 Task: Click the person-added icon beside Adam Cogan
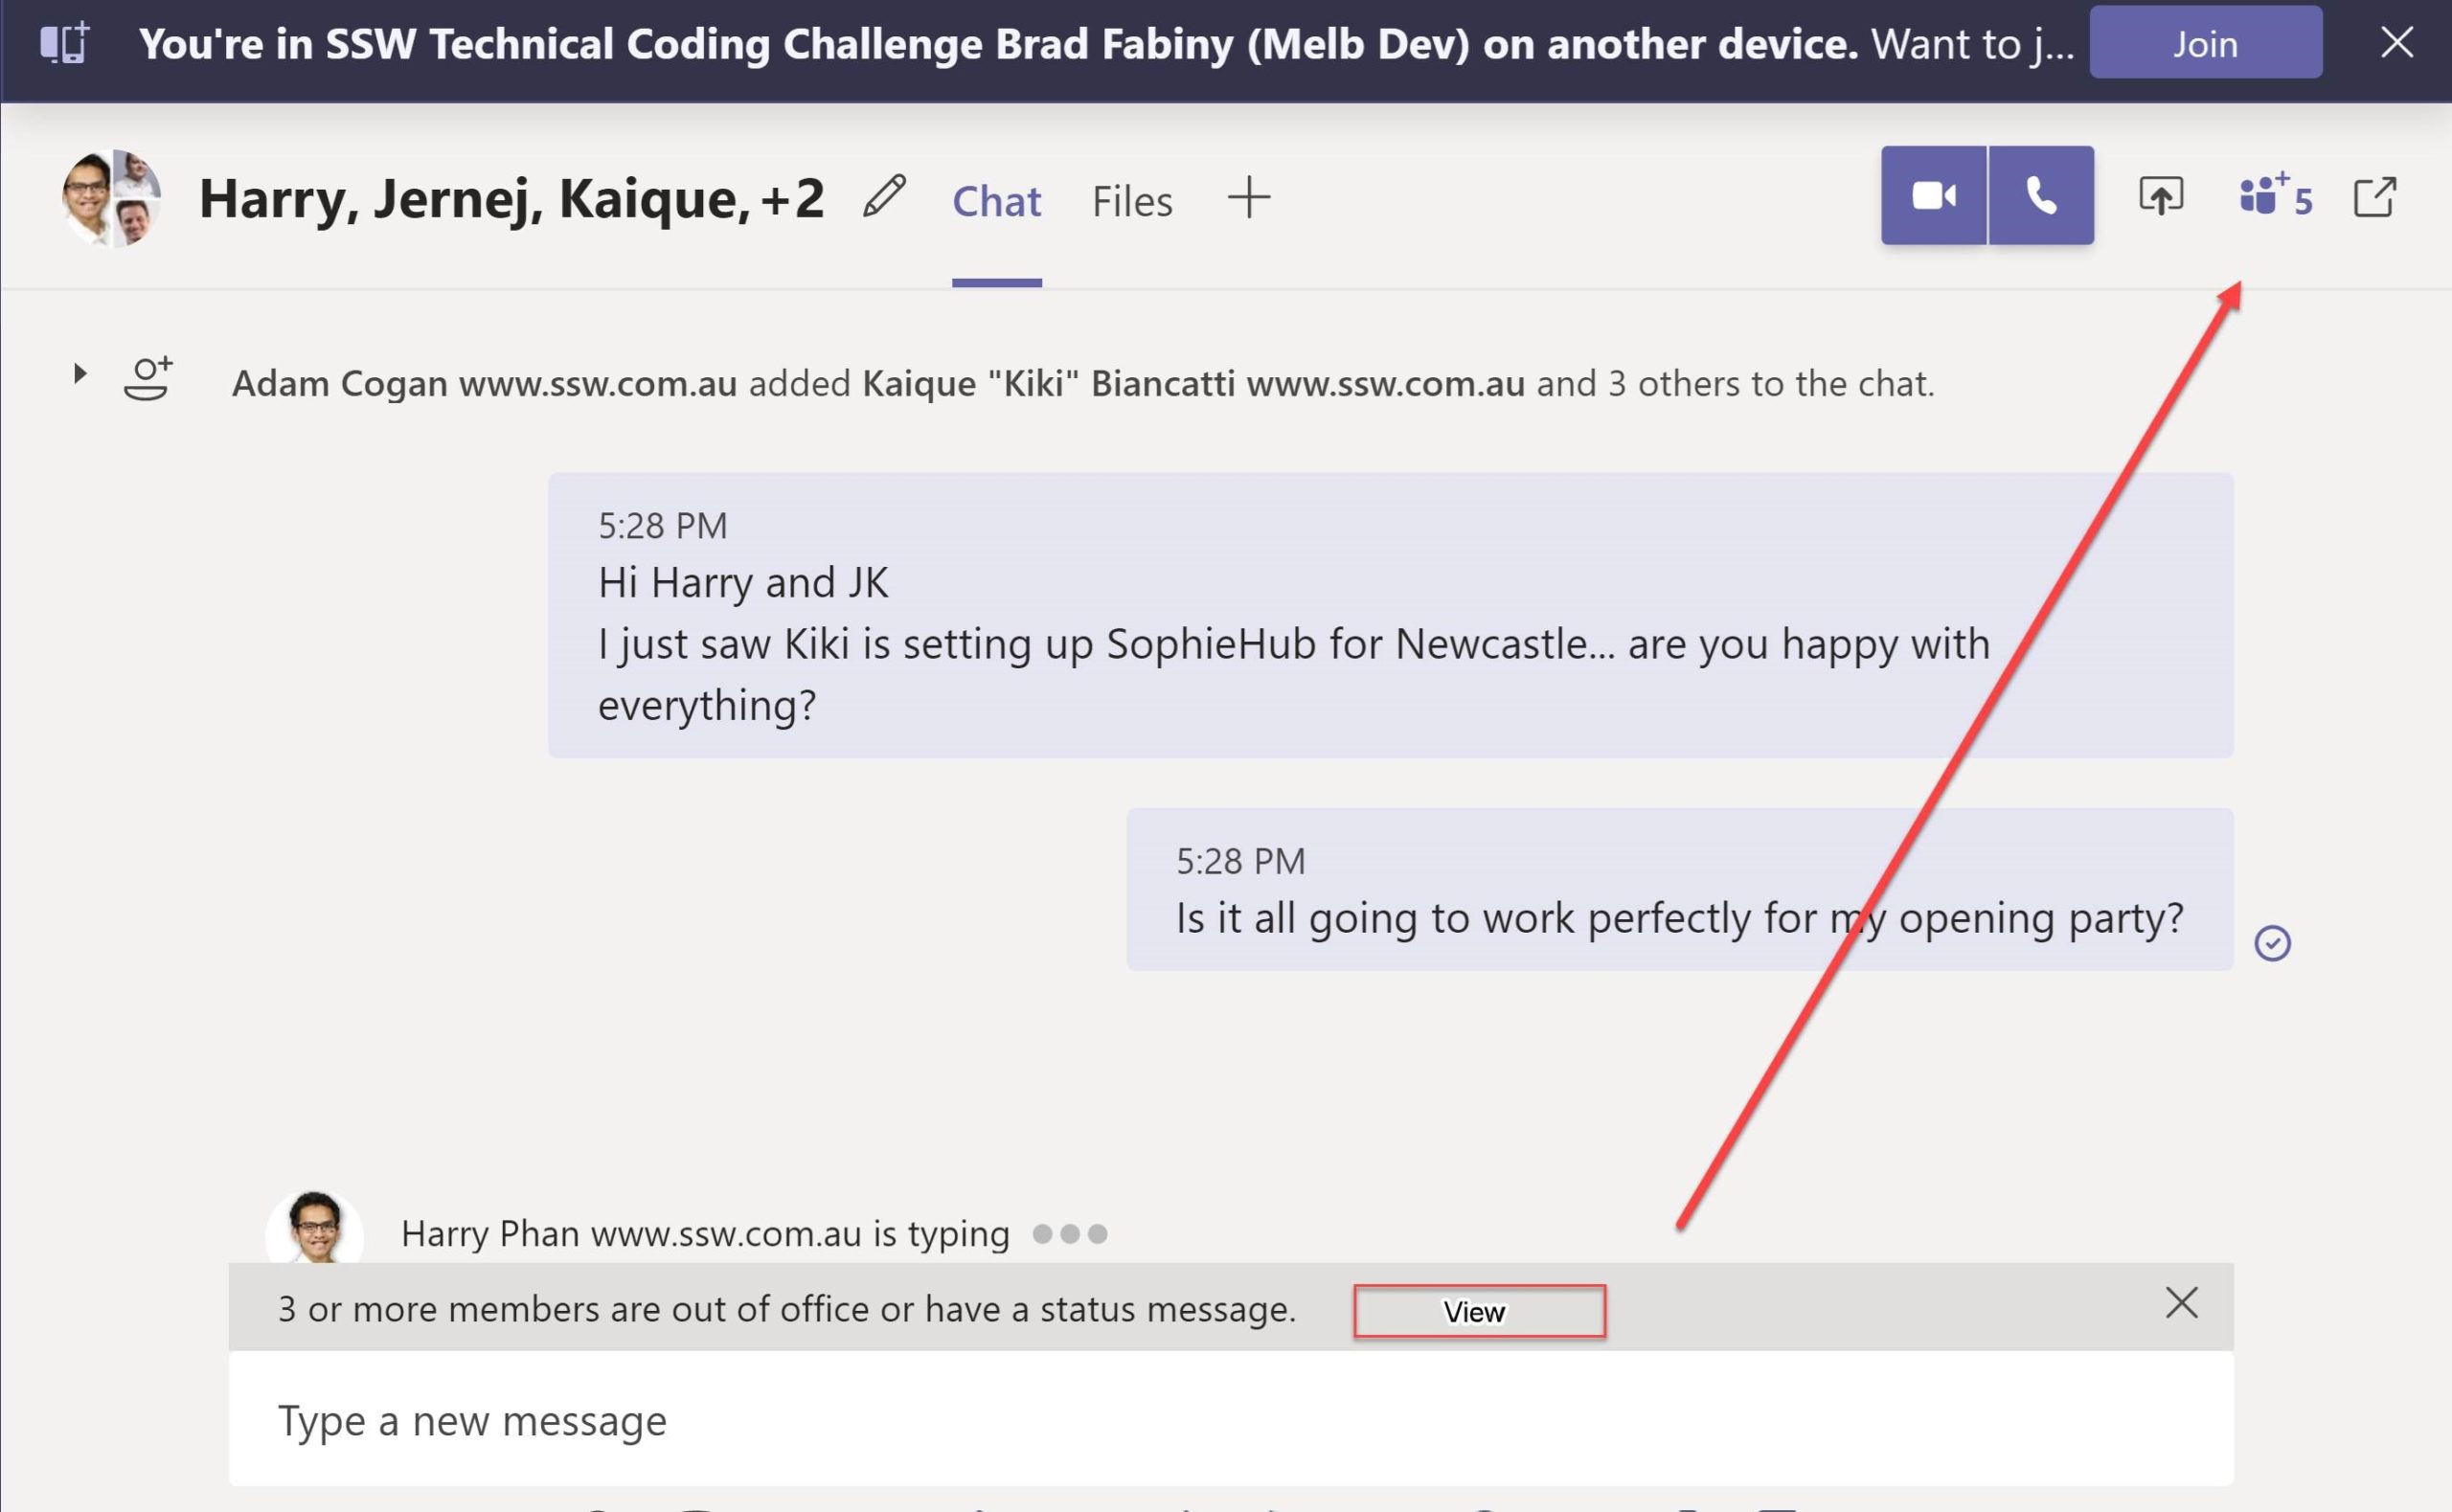pos(148,379)
